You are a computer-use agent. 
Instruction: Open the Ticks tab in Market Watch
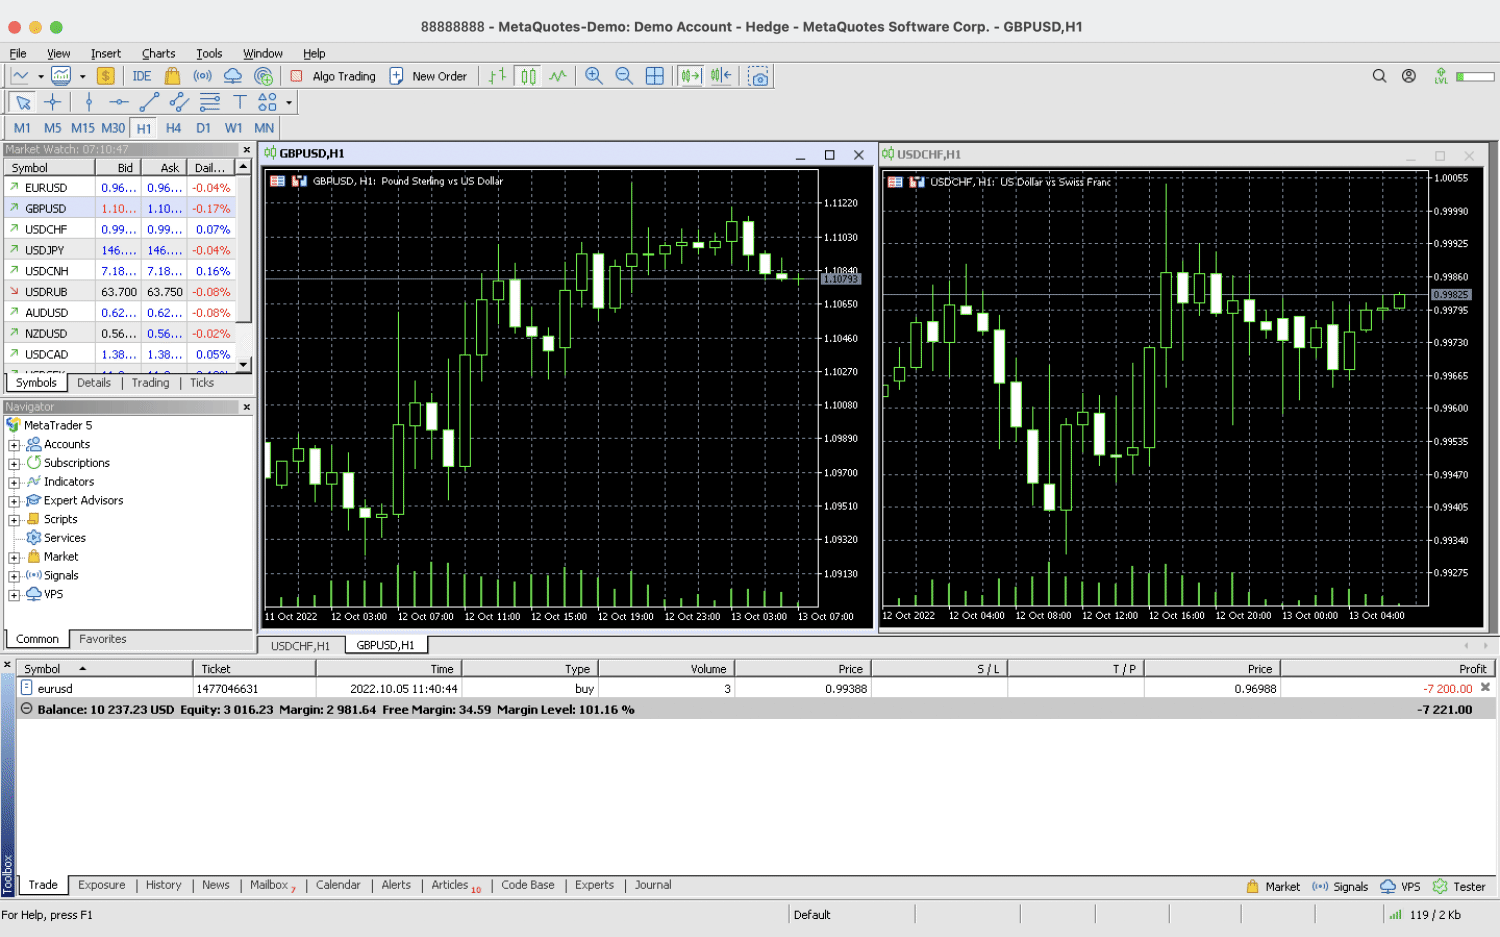pyautogui.click(x=202, y=383)
